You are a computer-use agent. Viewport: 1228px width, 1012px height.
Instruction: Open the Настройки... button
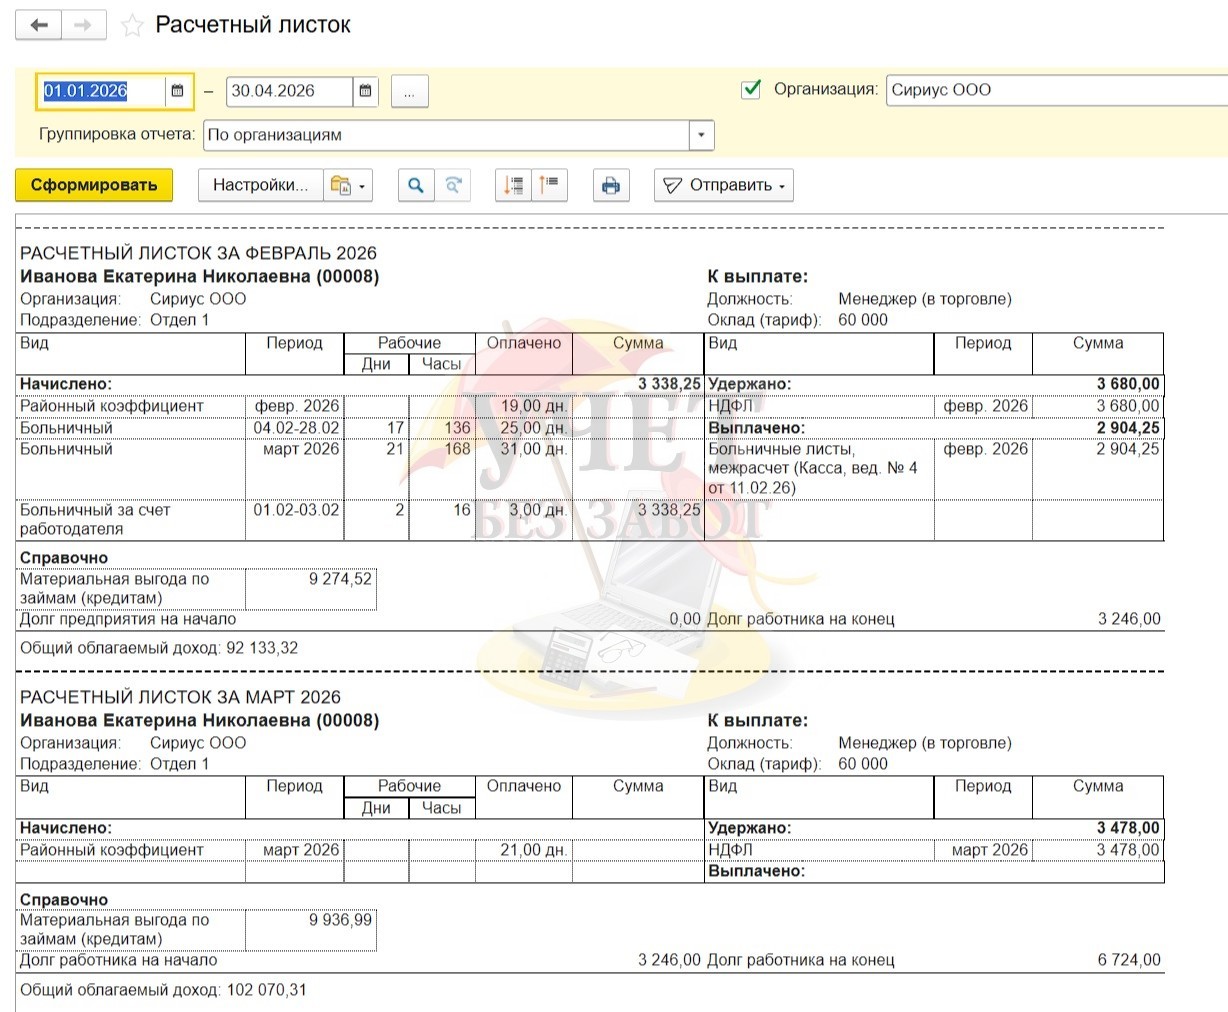click(260, 185)
